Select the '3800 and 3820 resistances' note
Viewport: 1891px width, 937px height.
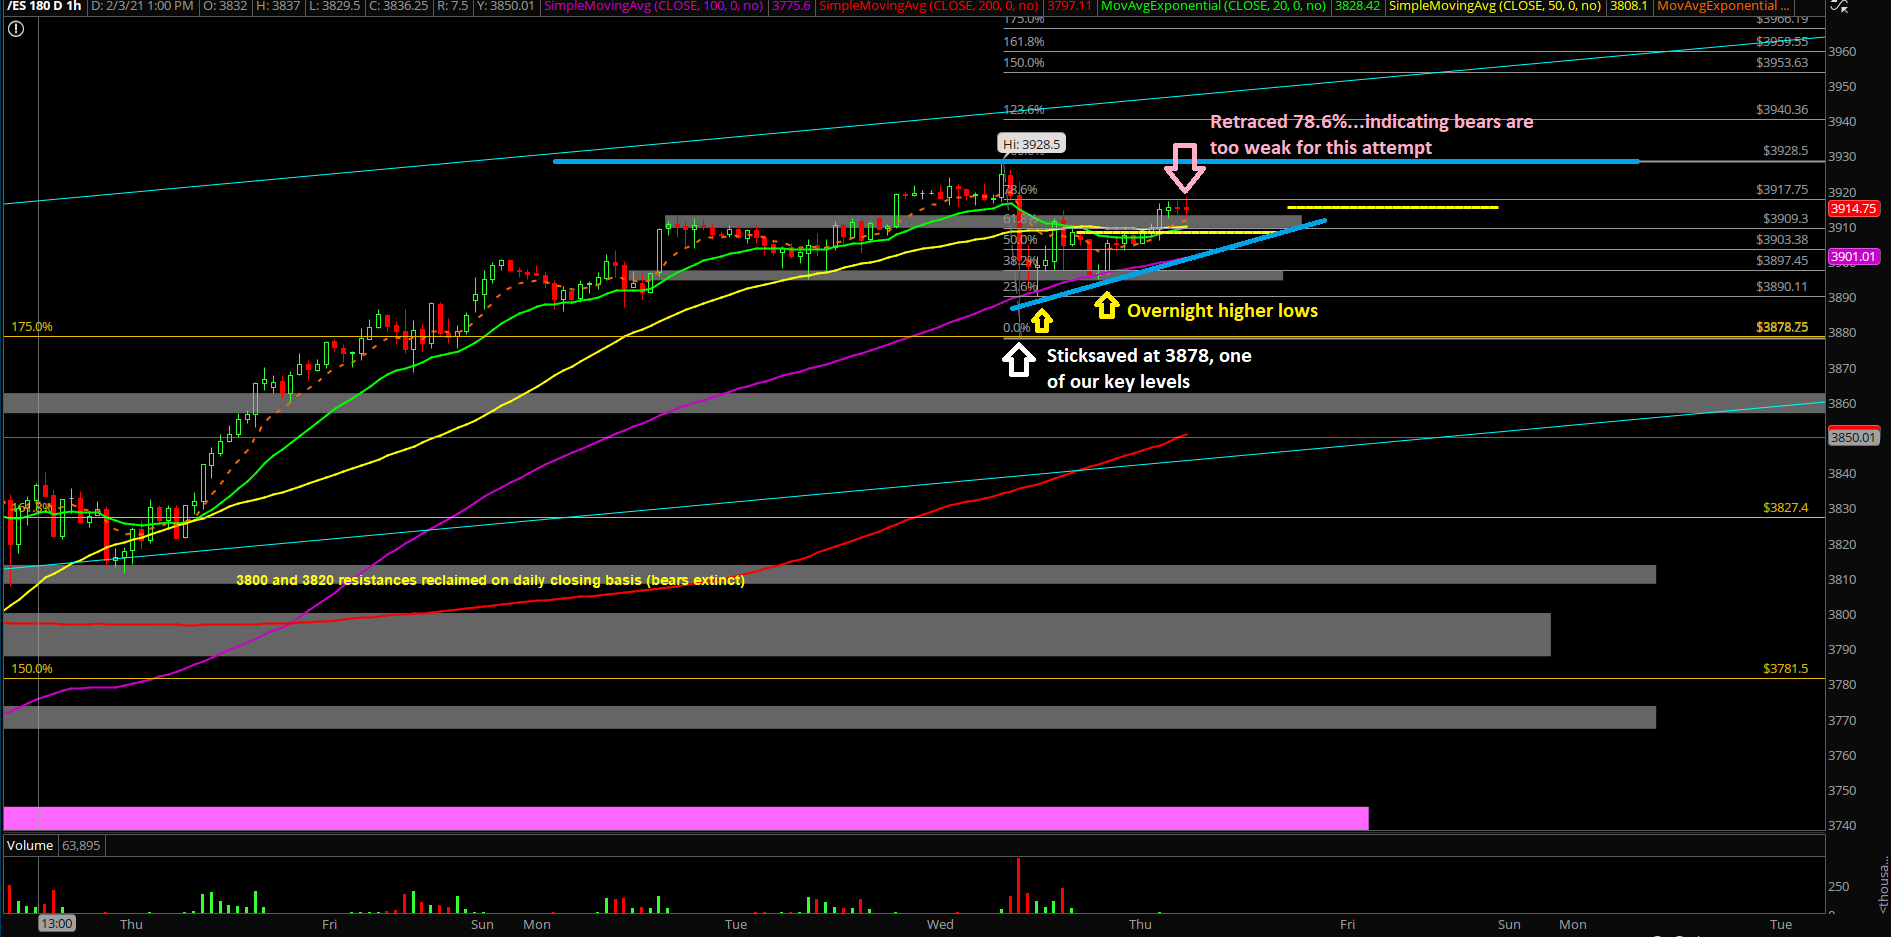click(x=490, y=580)
